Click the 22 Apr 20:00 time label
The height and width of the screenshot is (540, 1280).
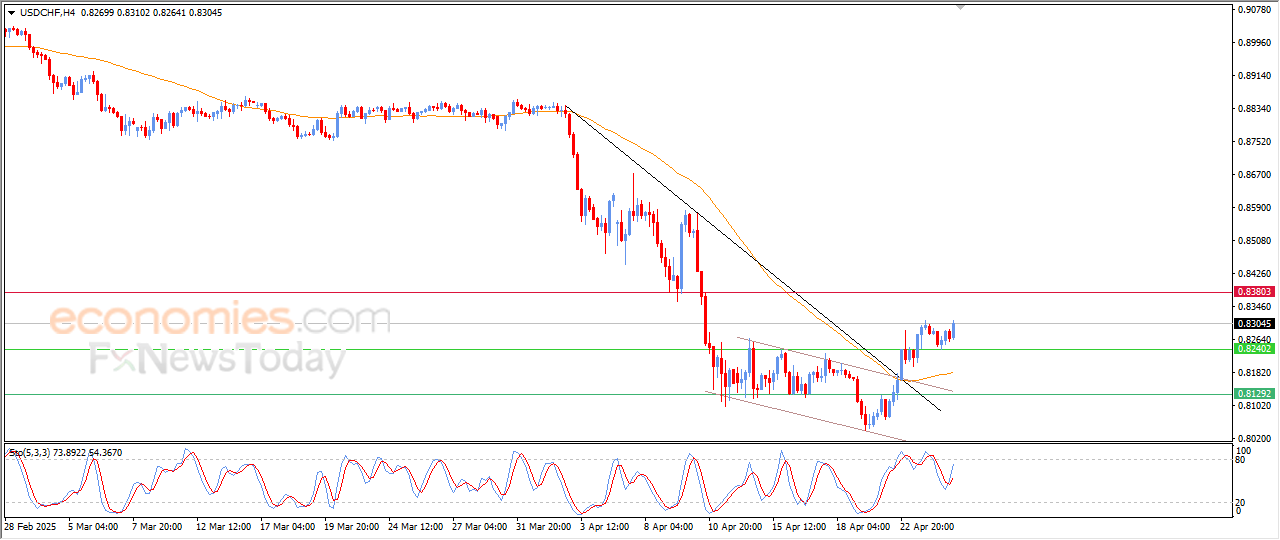926,526
